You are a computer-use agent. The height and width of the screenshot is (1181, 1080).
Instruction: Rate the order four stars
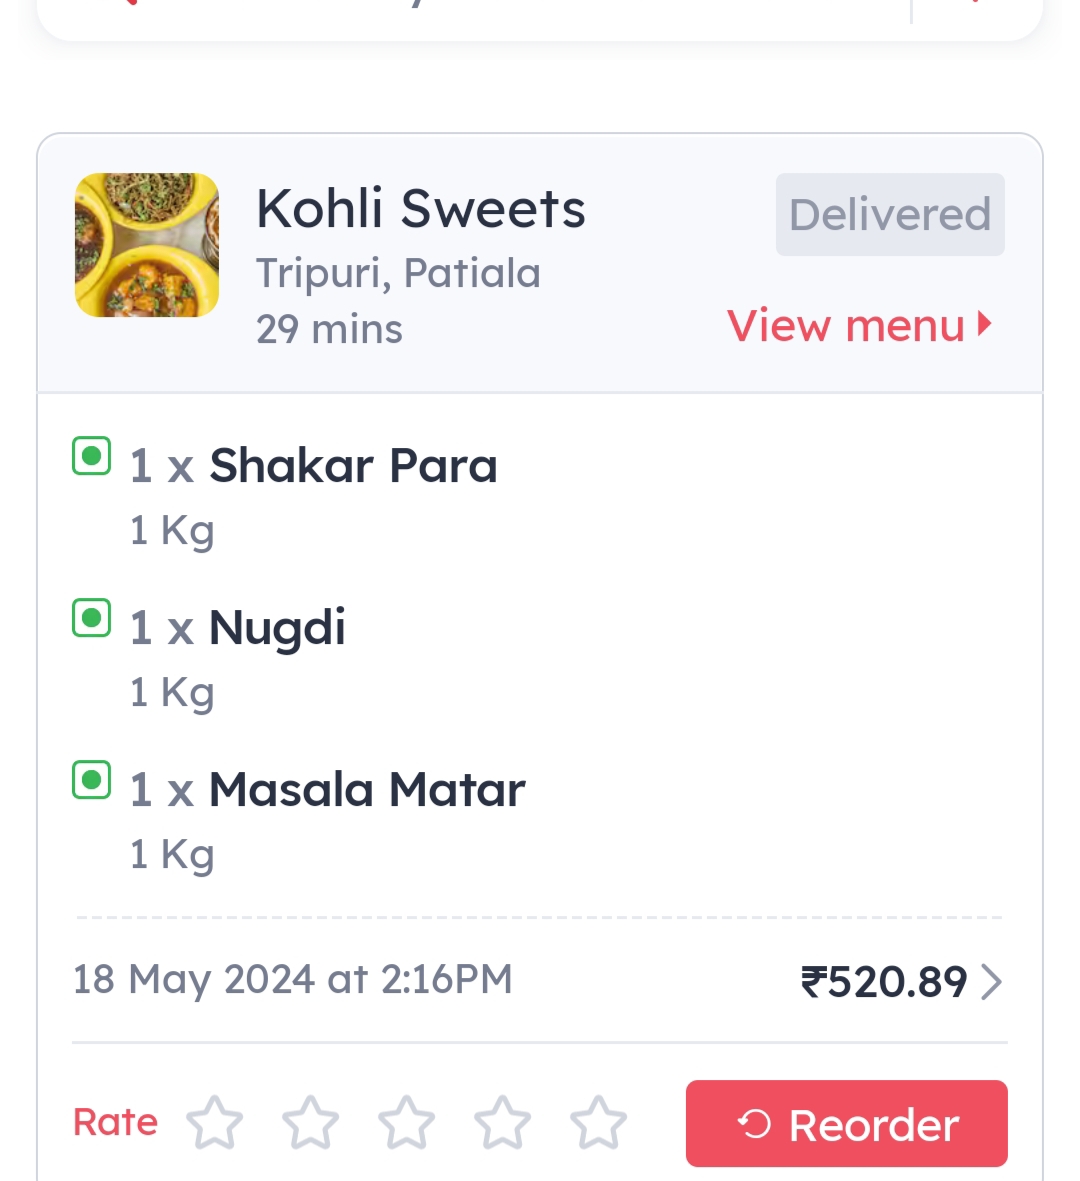[502, 1123]
